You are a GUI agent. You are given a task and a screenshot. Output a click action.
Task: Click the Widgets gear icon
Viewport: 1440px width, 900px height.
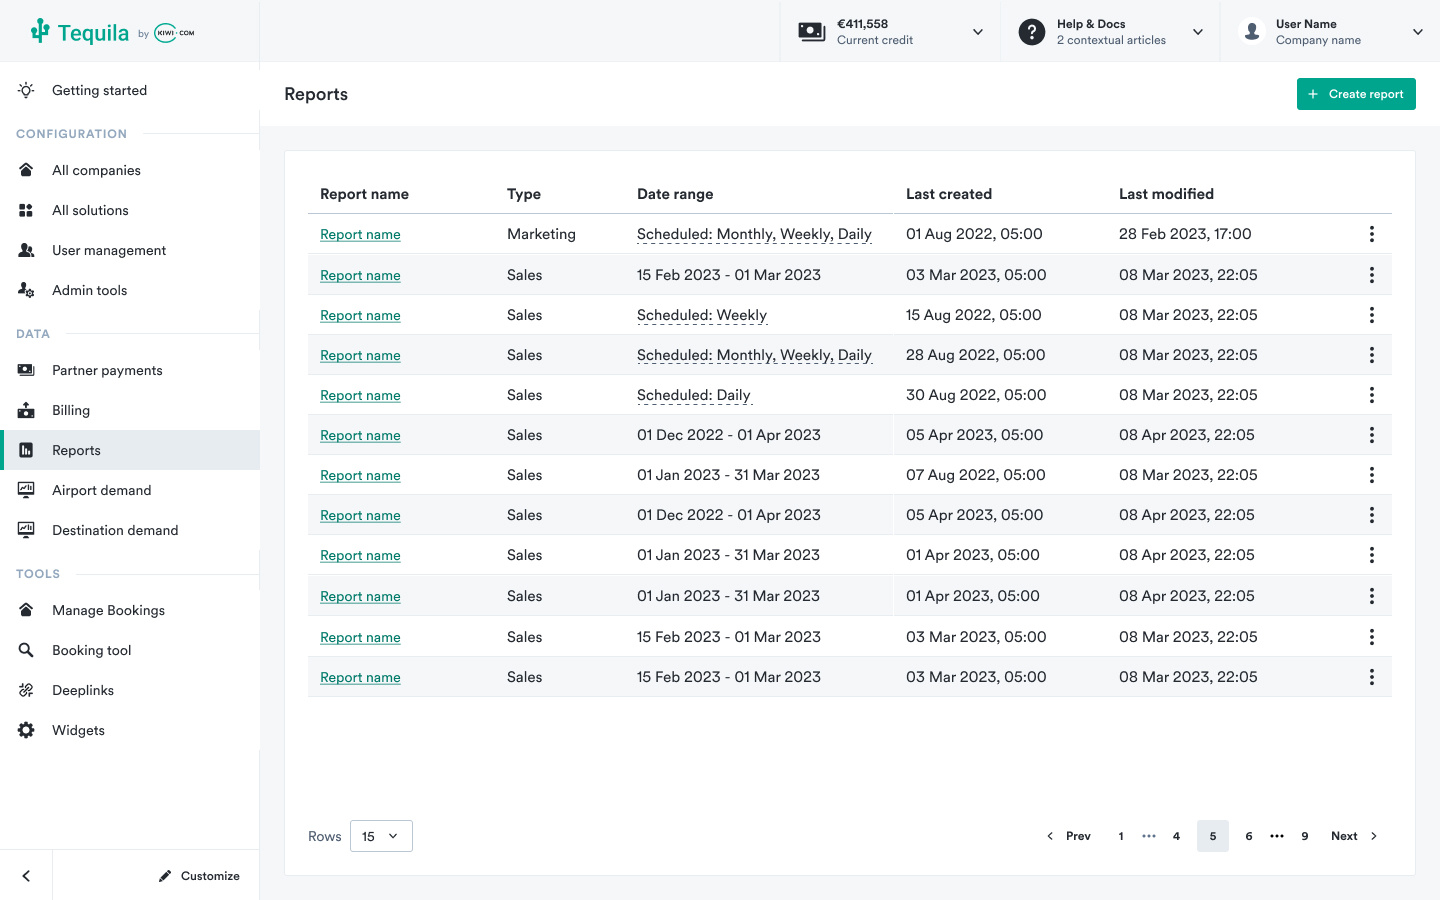pos(27,730)
